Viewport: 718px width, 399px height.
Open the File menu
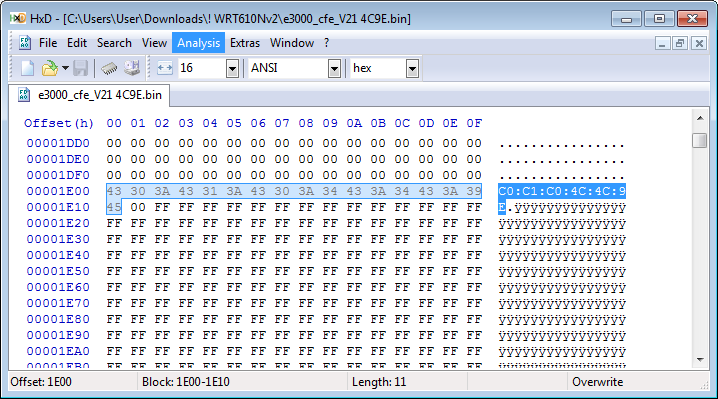48,43
